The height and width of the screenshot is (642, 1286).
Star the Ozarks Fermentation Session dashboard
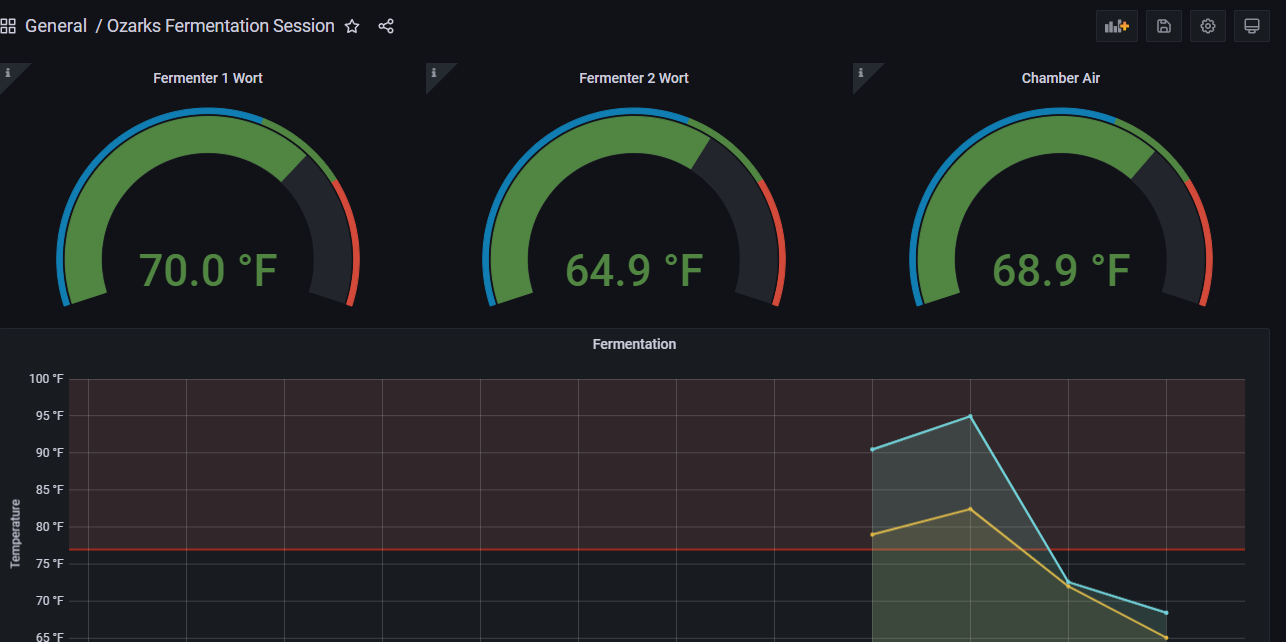tap(352, 27)
